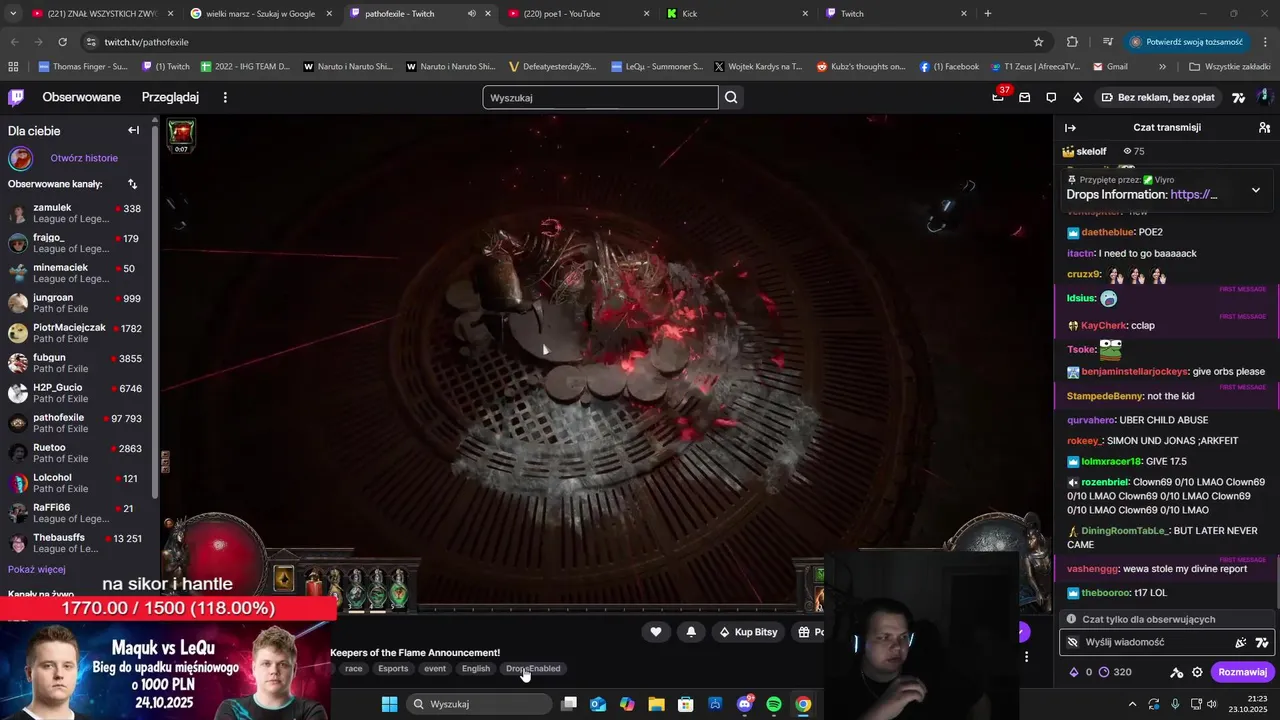Open the Obserwowane menu item
The height and width of the screenshot is (720, 1280).
pyautogui.click(x=81, y=97)
